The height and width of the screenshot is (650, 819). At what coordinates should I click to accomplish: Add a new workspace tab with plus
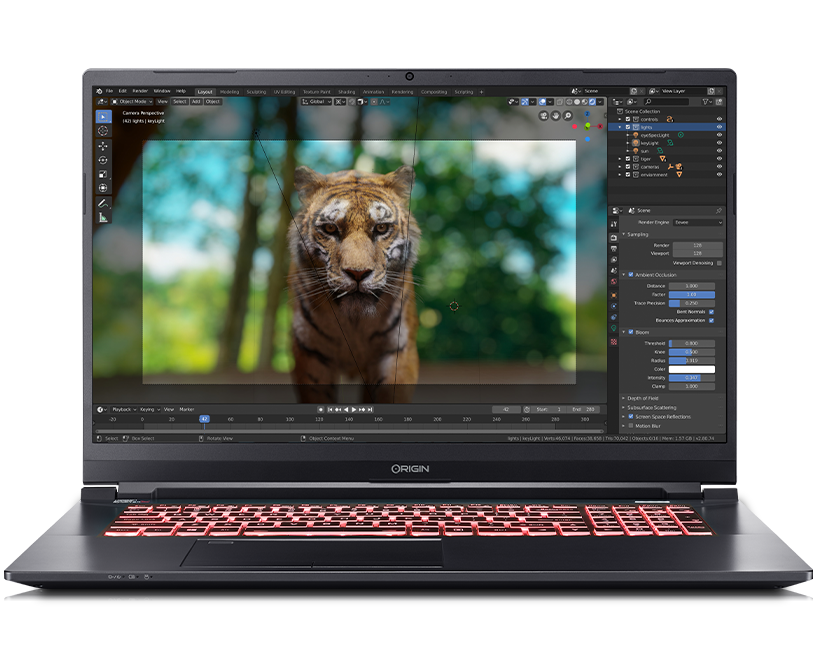[x=482, y=92]
